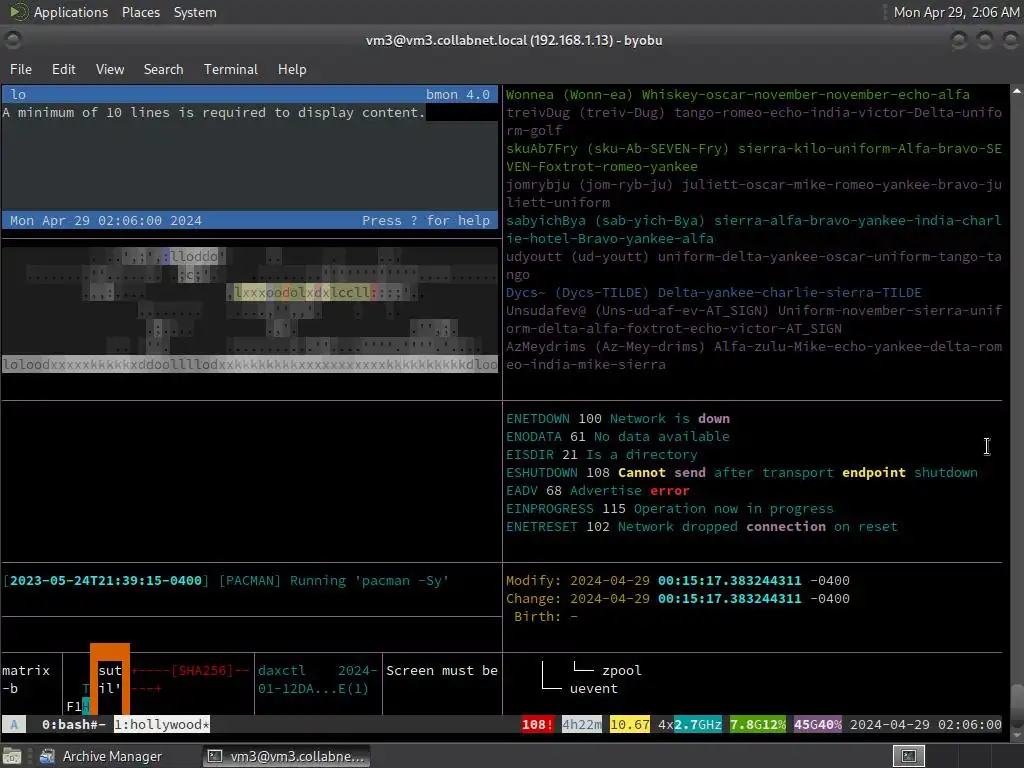The height and width of the screenshot is (768, 1024).
Task: Select the 0:bash byobu window tab
Action: tap(73, 724)
